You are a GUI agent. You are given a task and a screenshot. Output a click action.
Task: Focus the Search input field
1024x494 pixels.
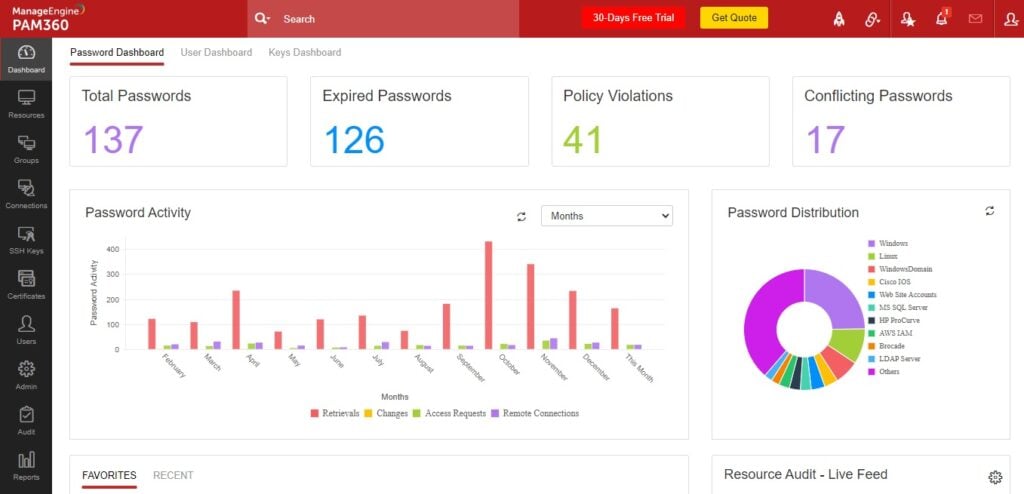398,19
